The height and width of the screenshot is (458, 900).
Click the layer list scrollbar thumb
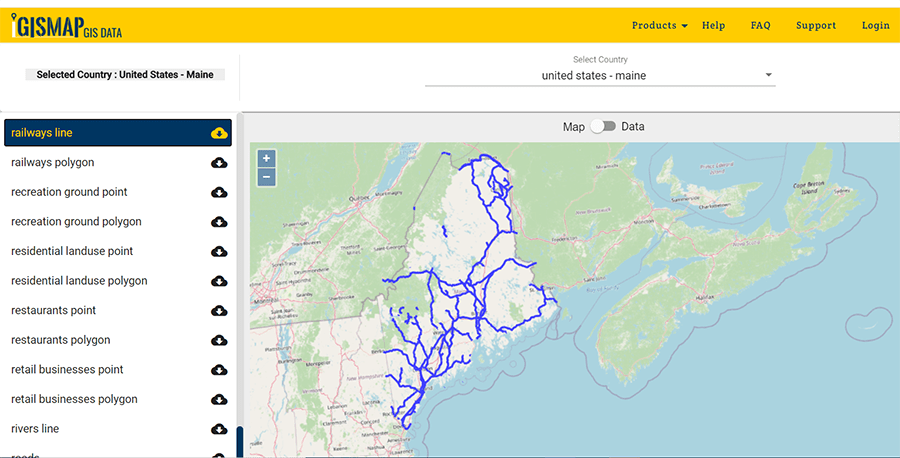240,441
